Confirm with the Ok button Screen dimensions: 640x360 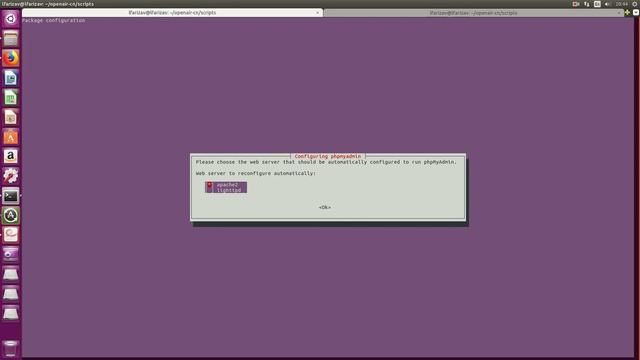[324, 207]
